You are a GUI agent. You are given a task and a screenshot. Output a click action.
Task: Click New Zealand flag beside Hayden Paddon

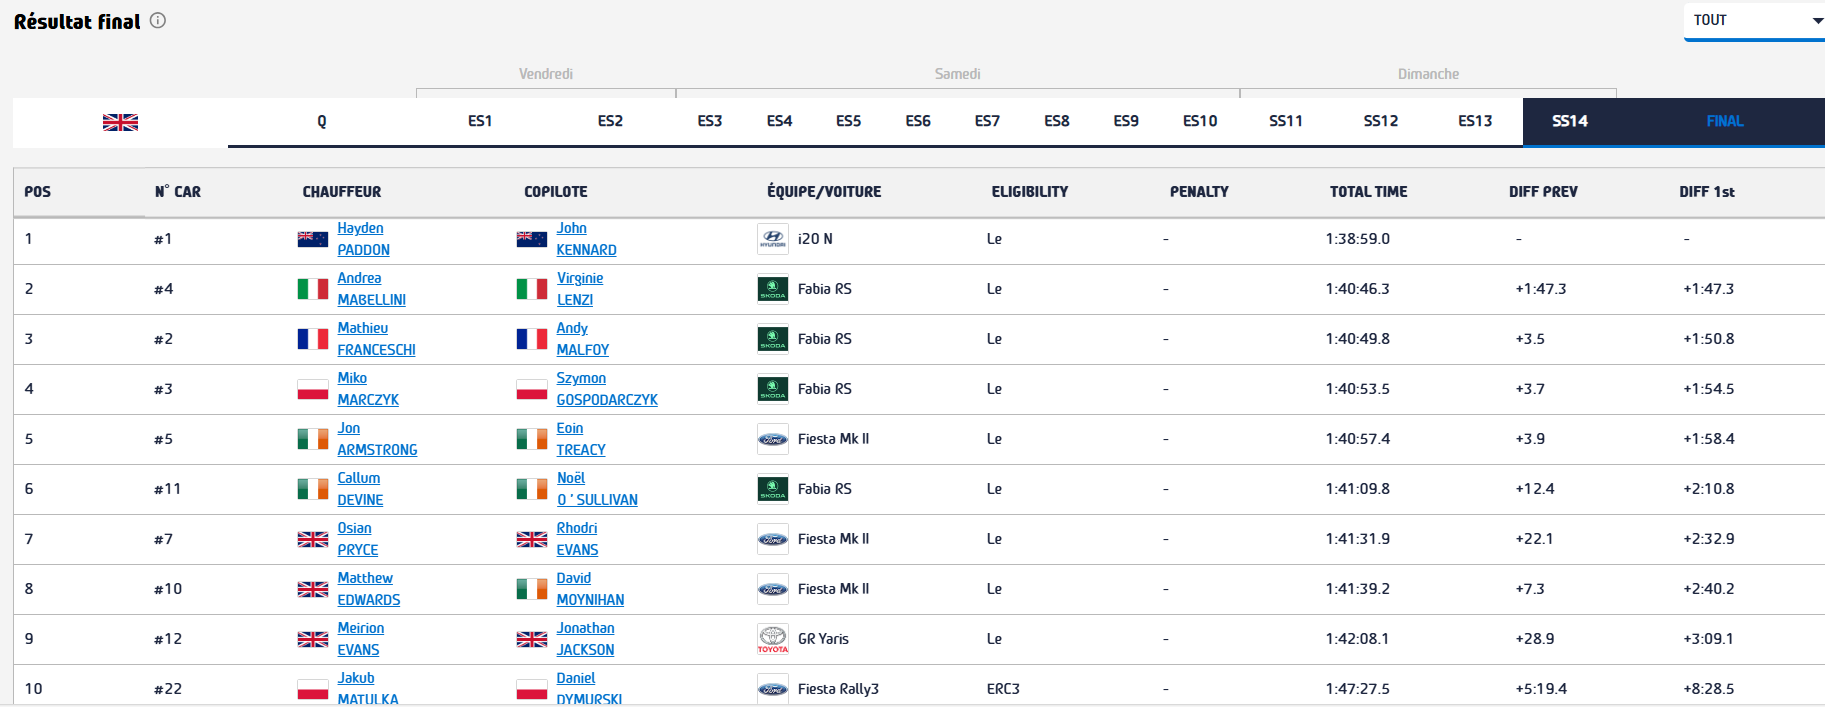coord(312,239)
